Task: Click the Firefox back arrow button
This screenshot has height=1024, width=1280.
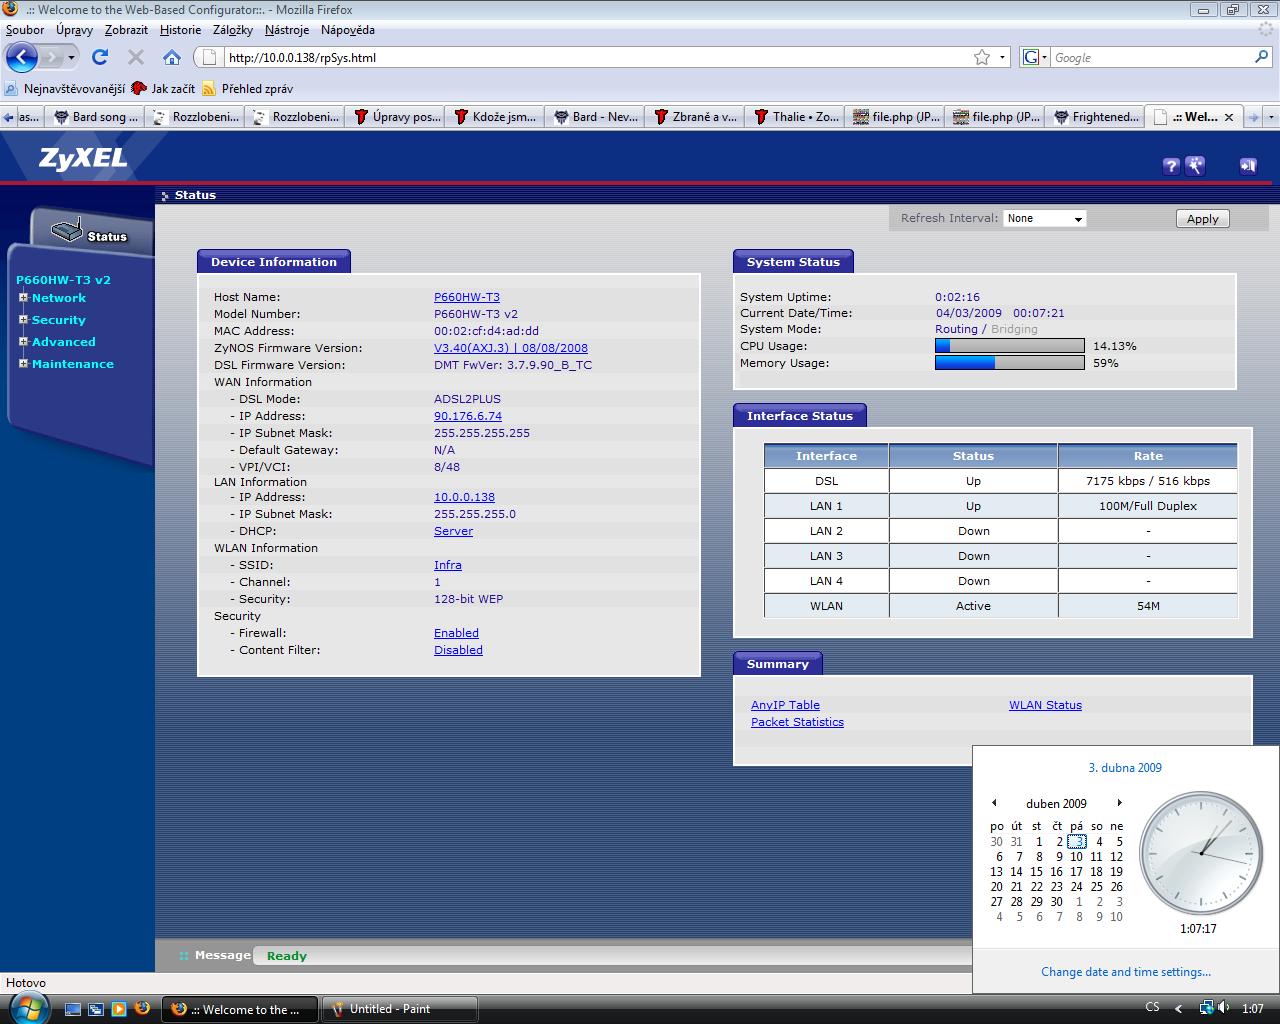Action: 22,57
